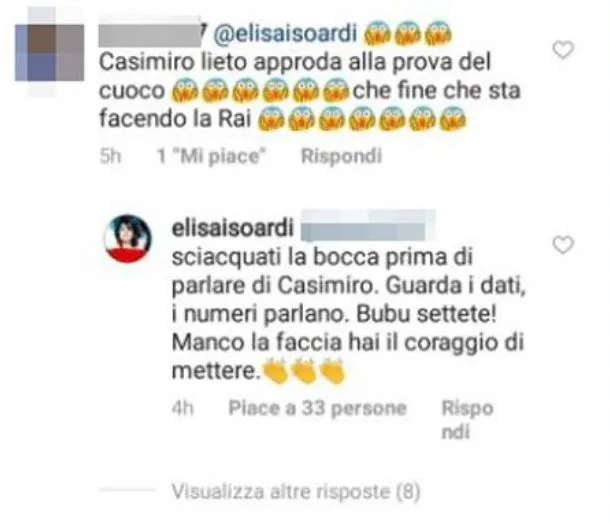Click the @elisaisoardi mention in first comment
610x524 pixels.
(285, 33)
